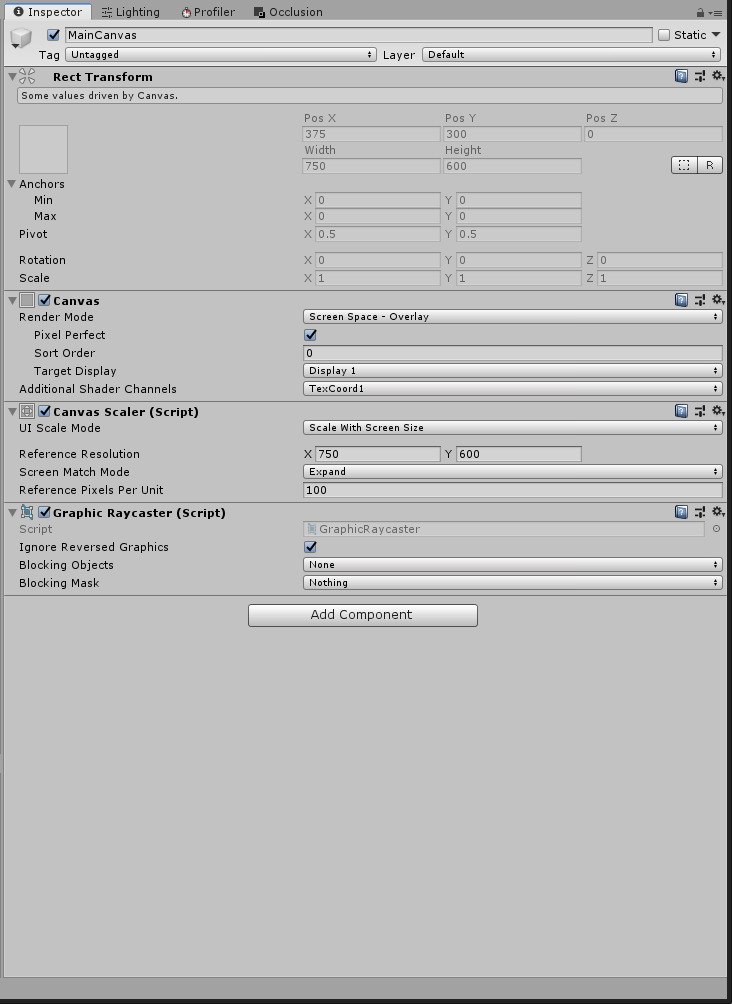The image size is (732, 1004).
Task: Disable the Canvas Scaler component checkbox
Action: 44,411
